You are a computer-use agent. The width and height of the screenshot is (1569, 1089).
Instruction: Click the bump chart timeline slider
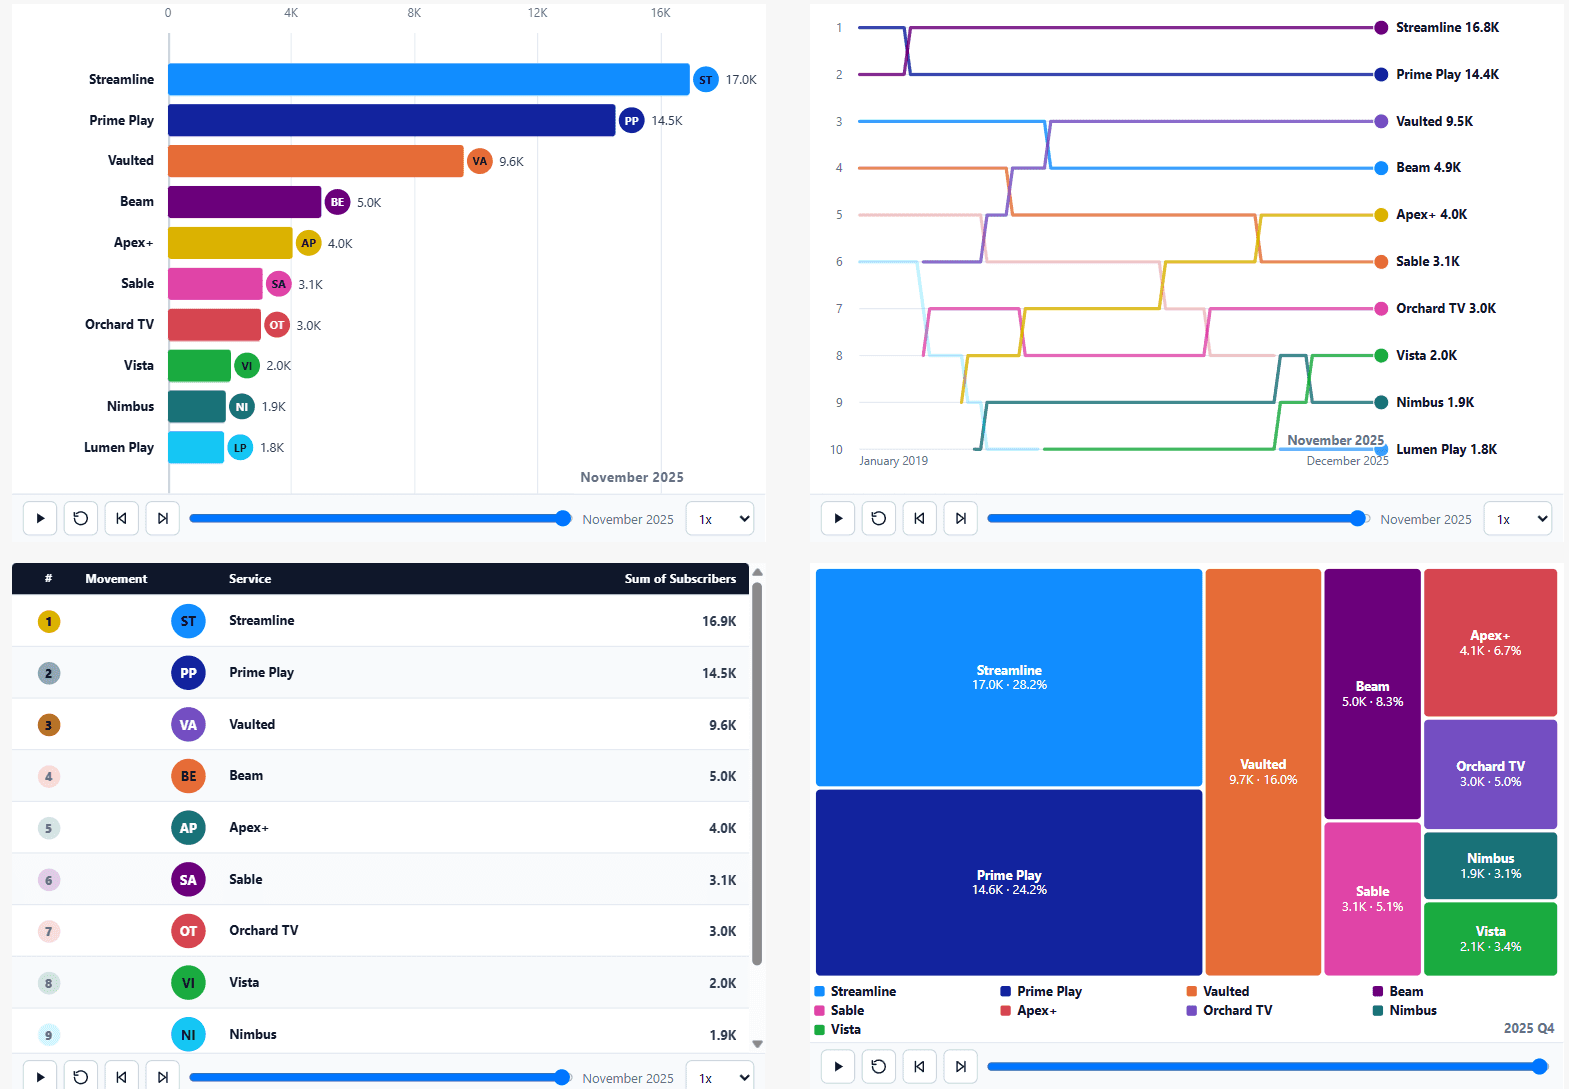(x=1177, y=518)
